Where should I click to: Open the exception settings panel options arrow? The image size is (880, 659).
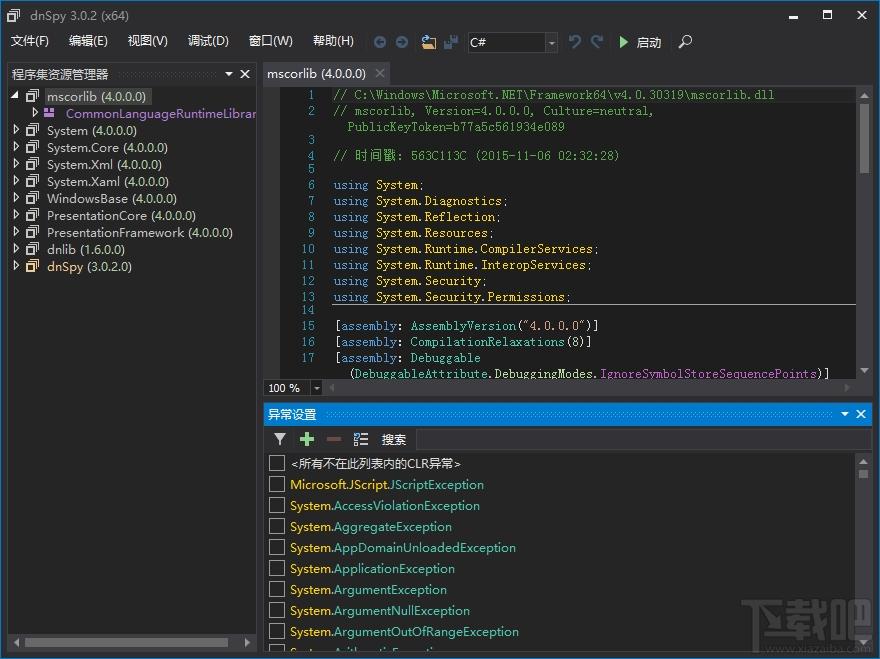(845, 414)
